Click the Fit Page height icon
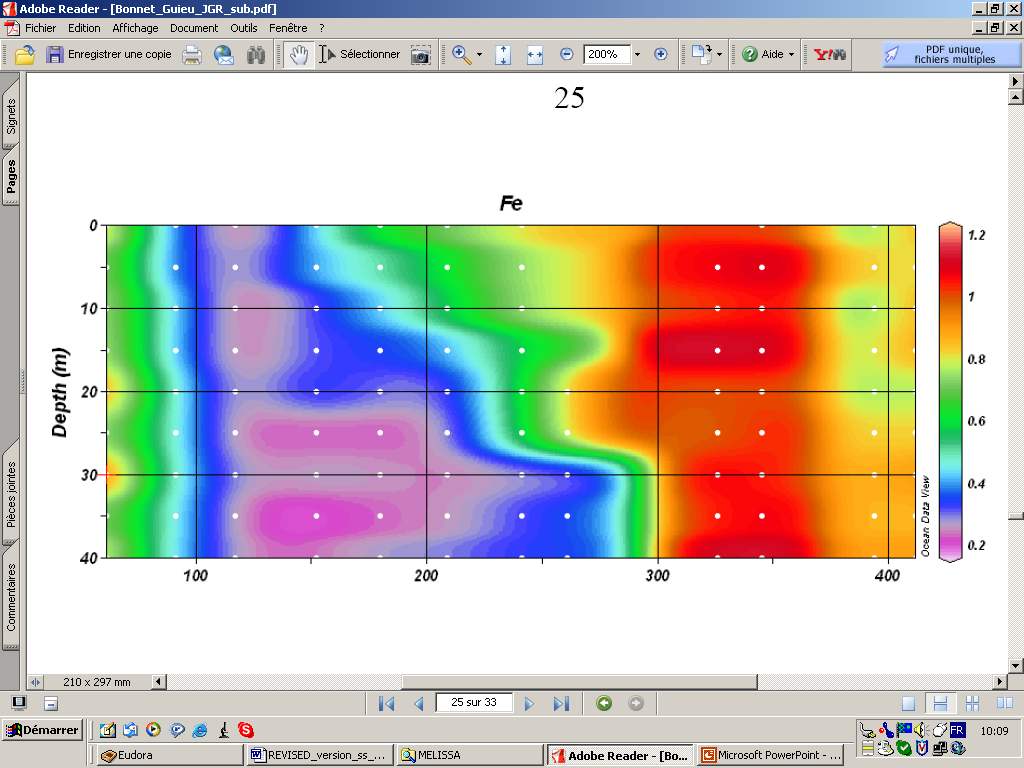The height and width of the screenshot is (768, 1024). 503,55
